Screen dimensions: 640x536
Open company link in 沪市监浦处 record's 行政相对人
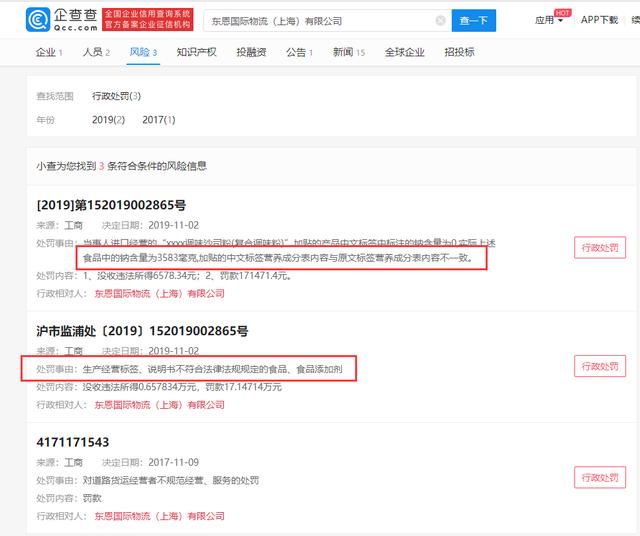pos(160,405)
